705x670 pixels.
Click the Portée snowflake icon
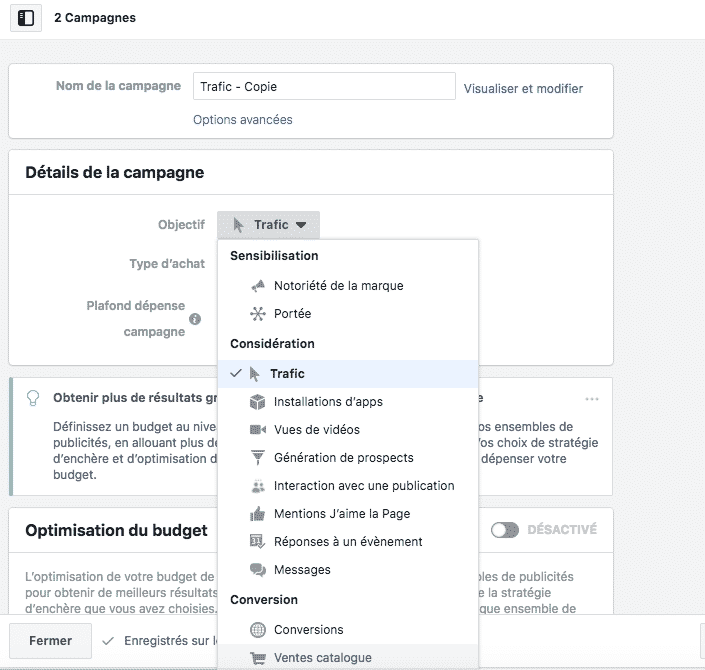click(x=258, y=314)
